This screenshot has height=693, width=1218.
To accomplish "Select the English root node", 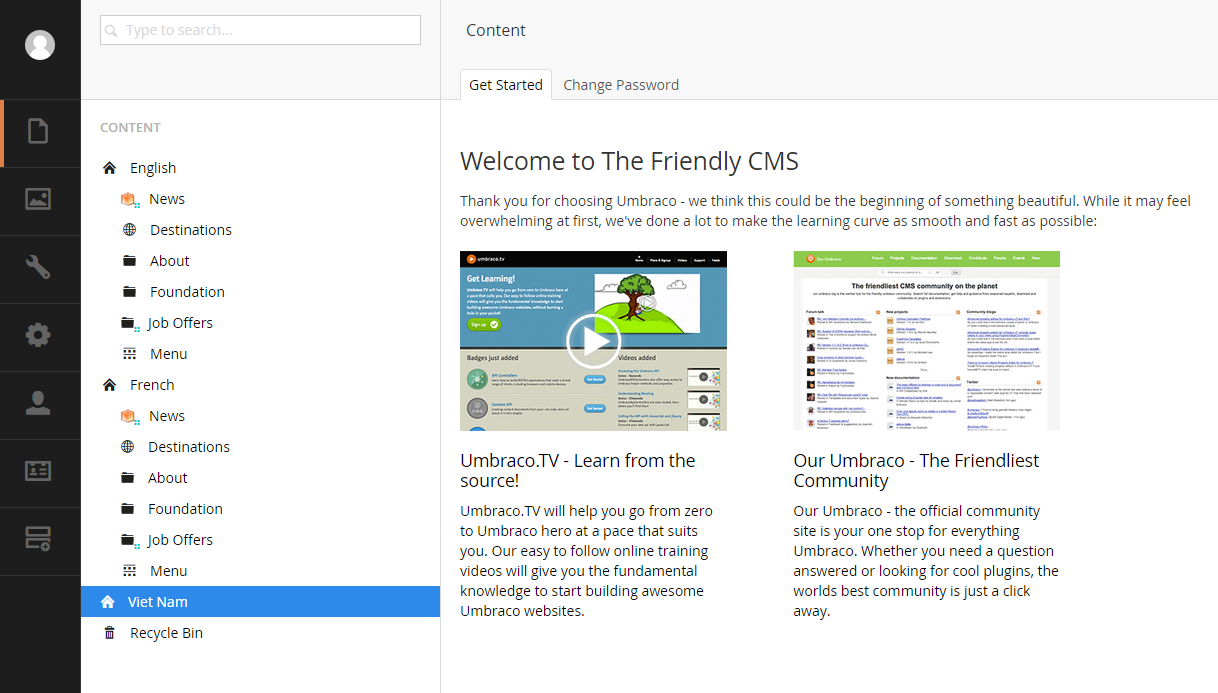I will click(x=153, y=168).
